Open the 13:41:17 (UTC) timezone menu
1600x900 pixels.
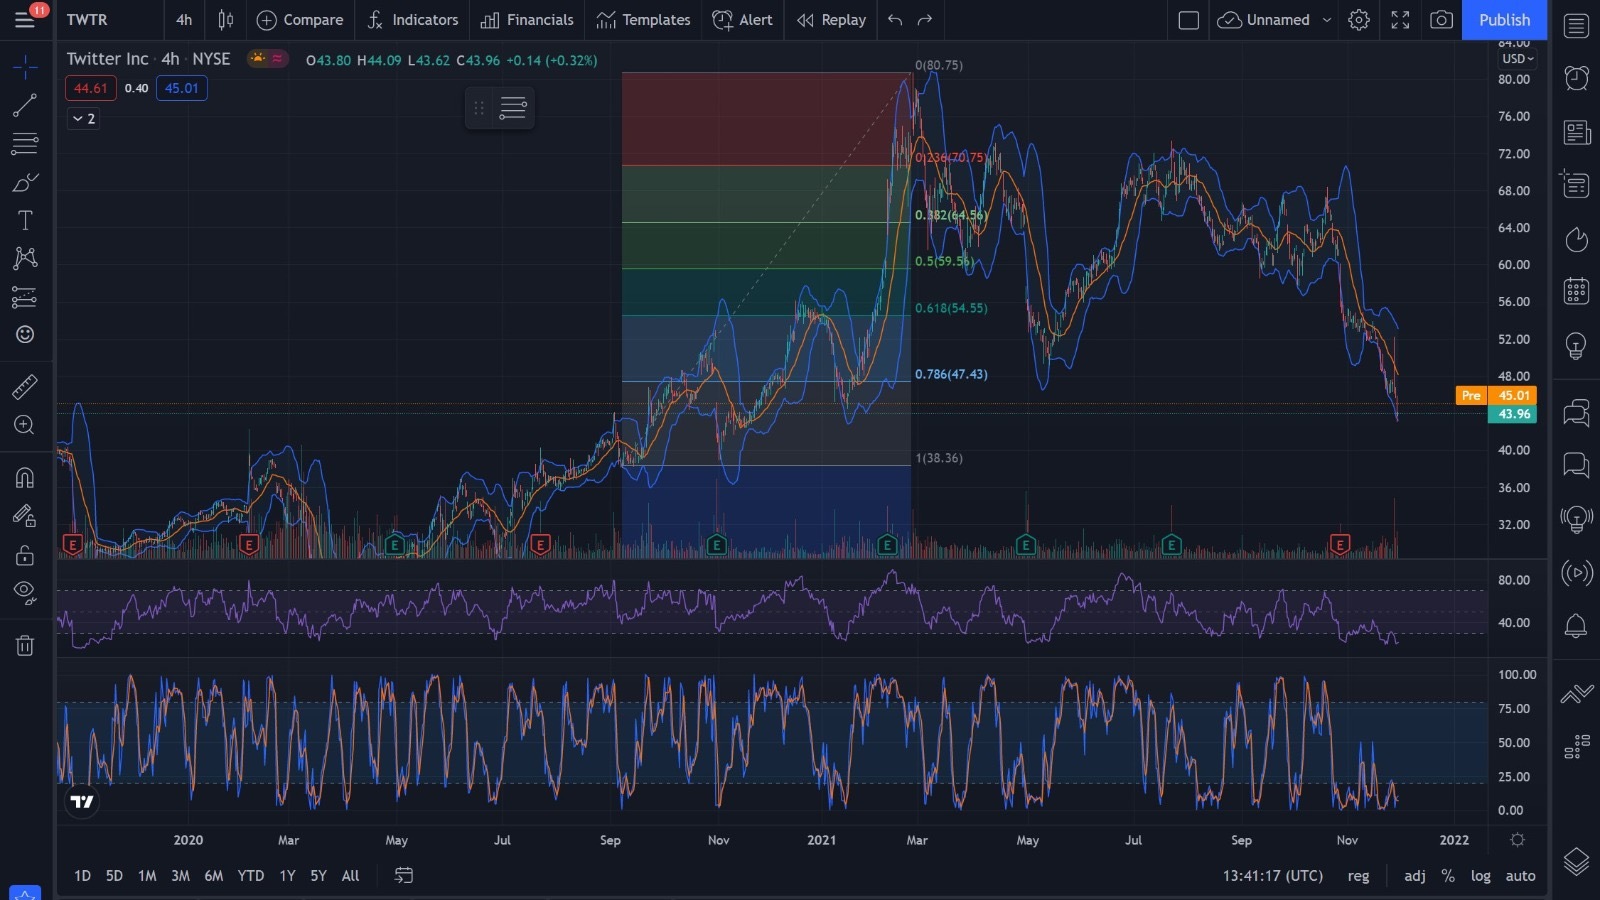coord(1272,876)
